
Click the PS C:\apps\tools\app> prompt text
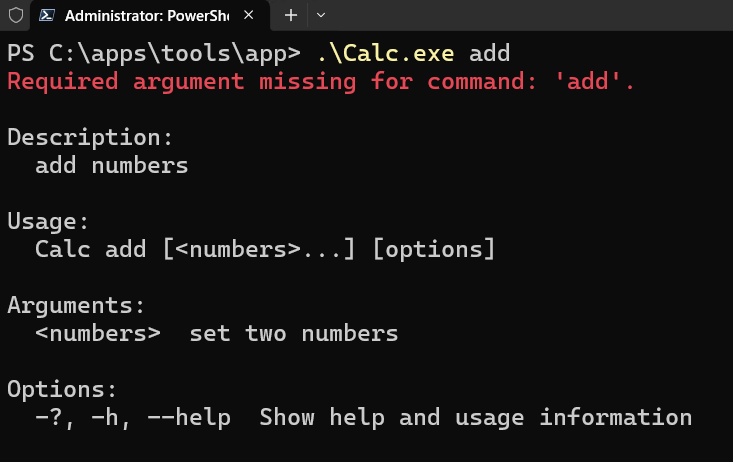(154, 53)
